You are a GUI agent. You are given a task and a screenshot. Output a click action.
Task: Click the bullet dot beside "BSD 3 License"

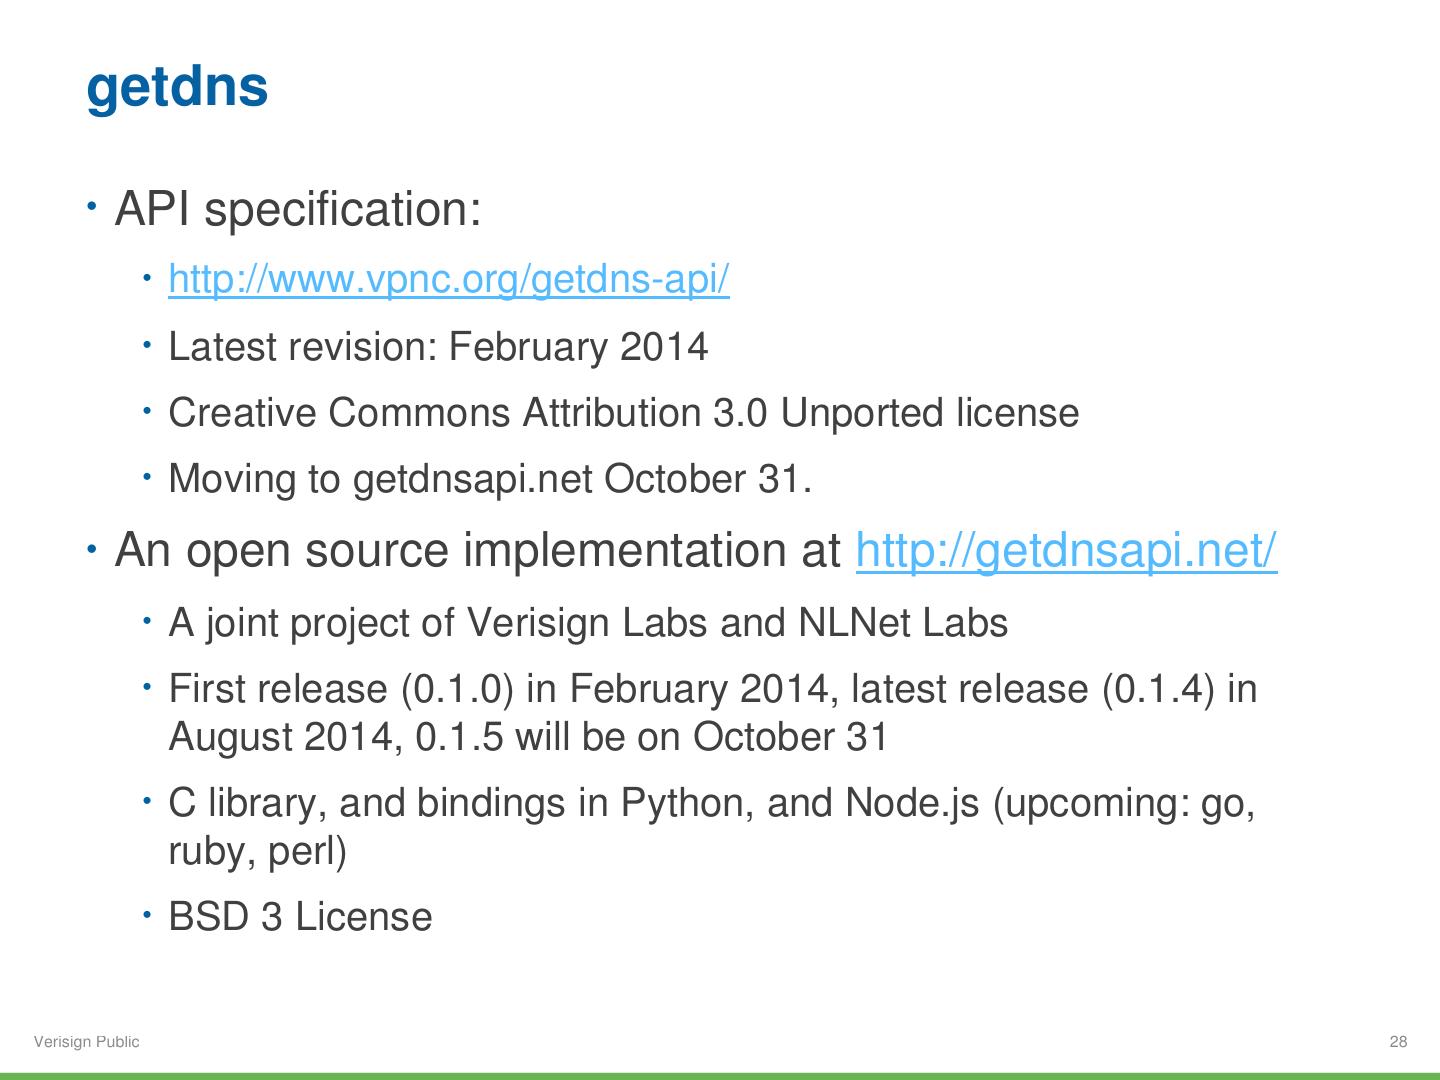click(146, 914)
